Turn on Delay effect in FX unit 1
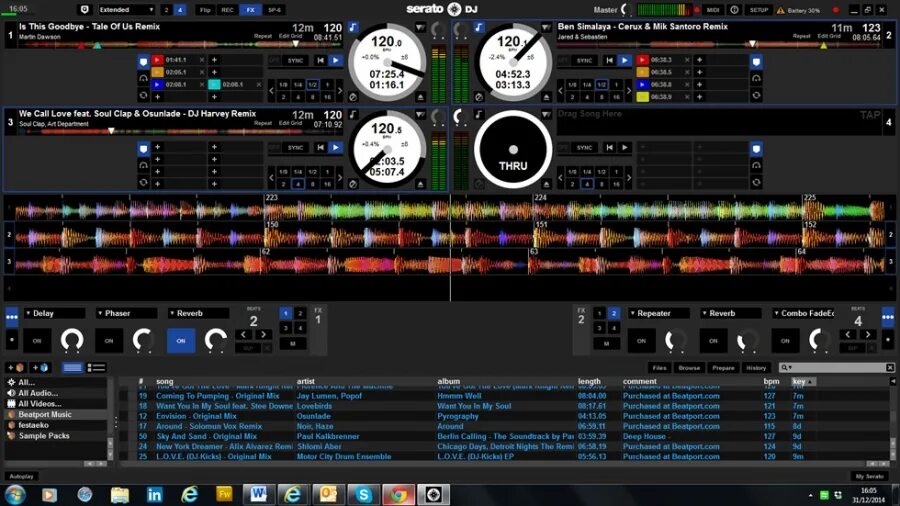 [37, 341]
